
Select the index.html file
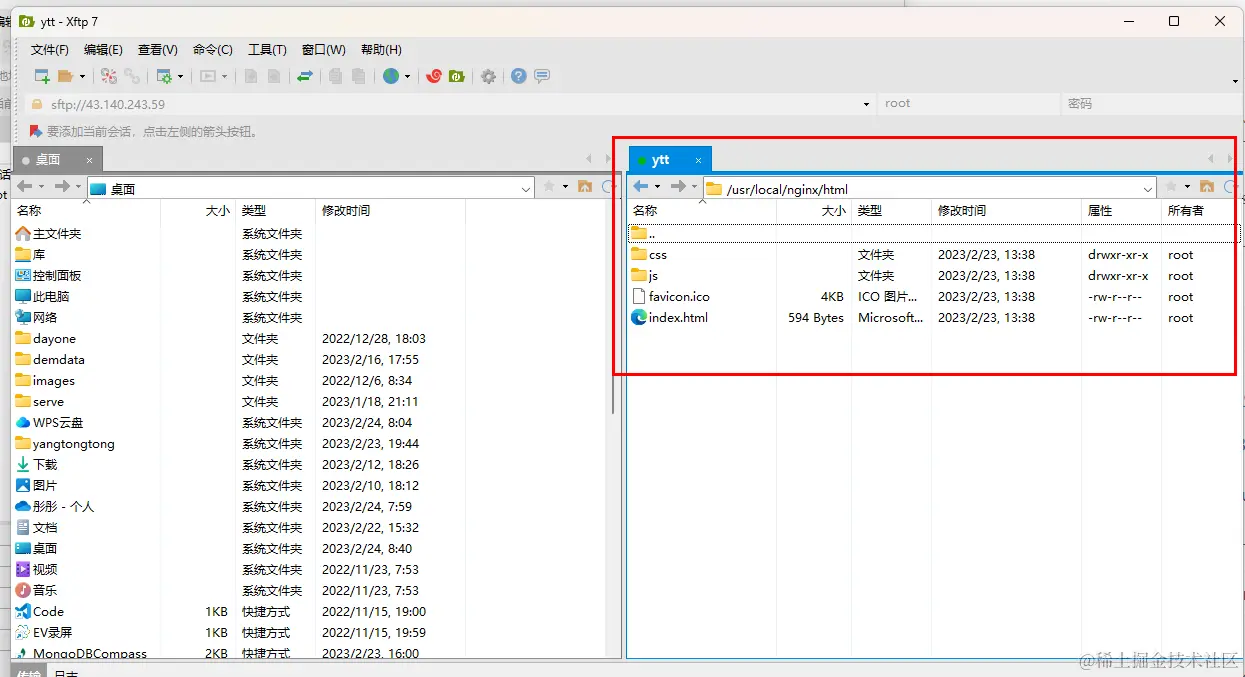coord(668,318)
